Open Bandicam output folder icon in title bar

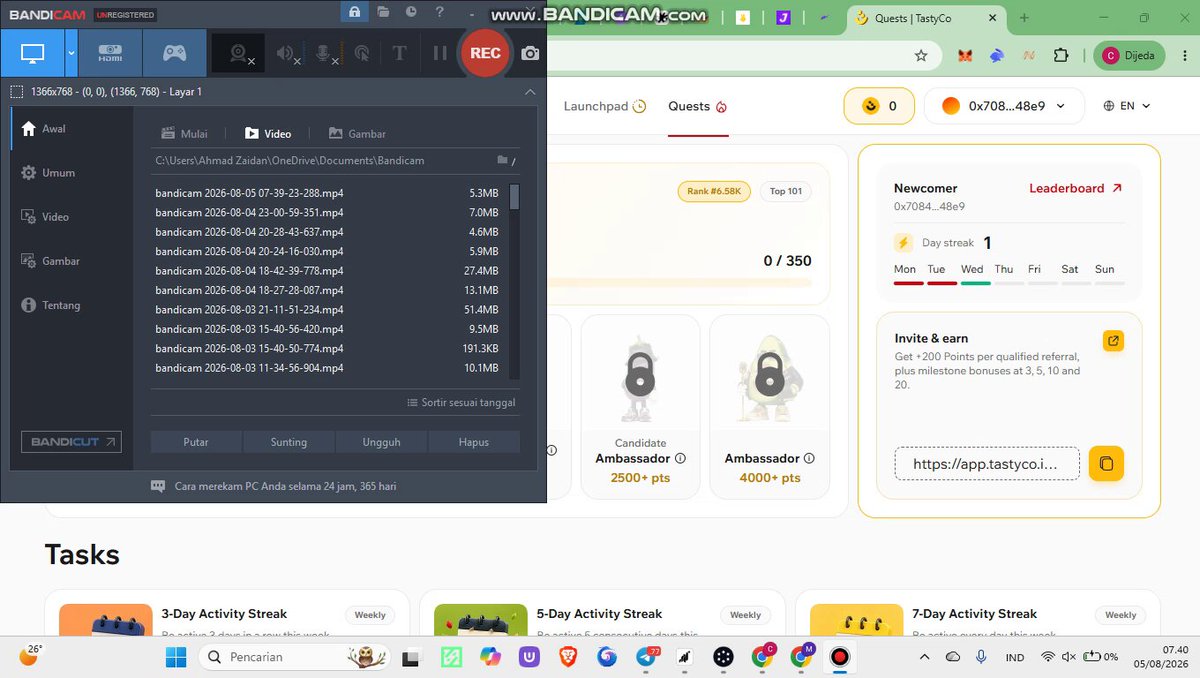(383, 12)
